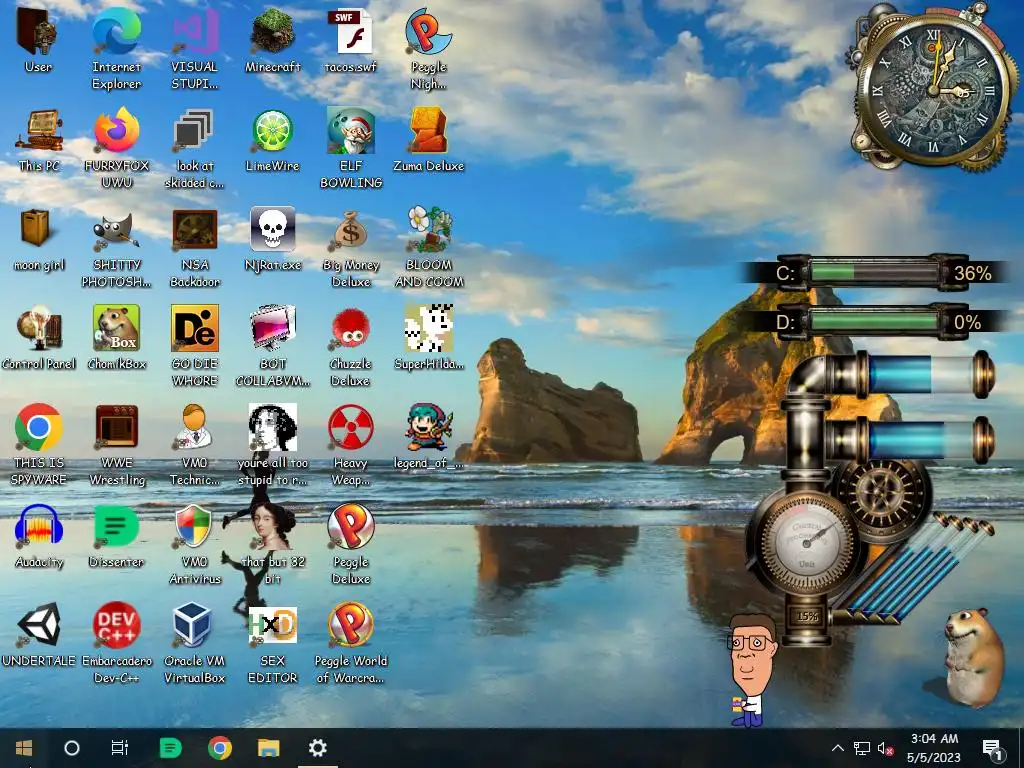Viewport: 1024px width, 768px height.
Task: Launch the Chrome desktop icon labeled SPYWARE
Action: (x=39, y=427)
